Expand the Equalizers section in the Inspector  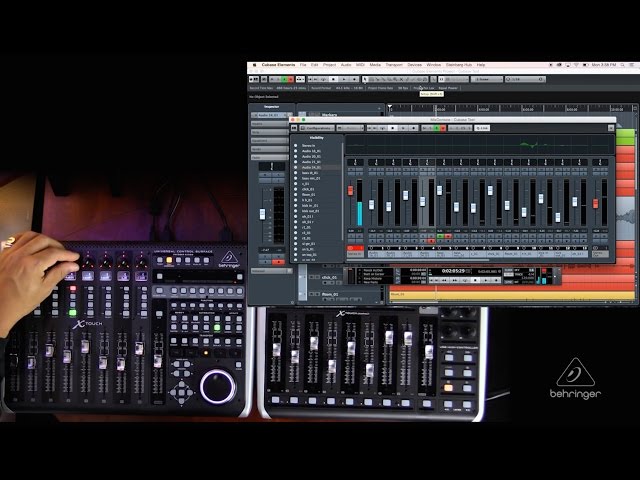point(269,140)
